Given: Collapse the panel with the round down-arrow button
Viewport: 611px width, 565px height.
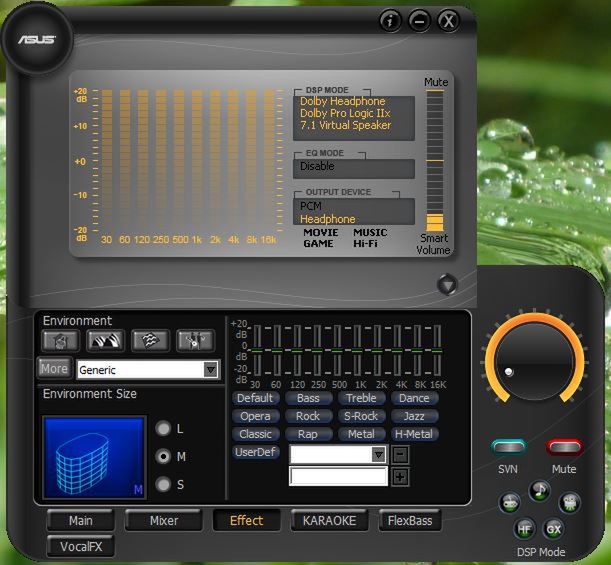Looking at the screenshot, I should pyautogui.click(x=447, y=284).
